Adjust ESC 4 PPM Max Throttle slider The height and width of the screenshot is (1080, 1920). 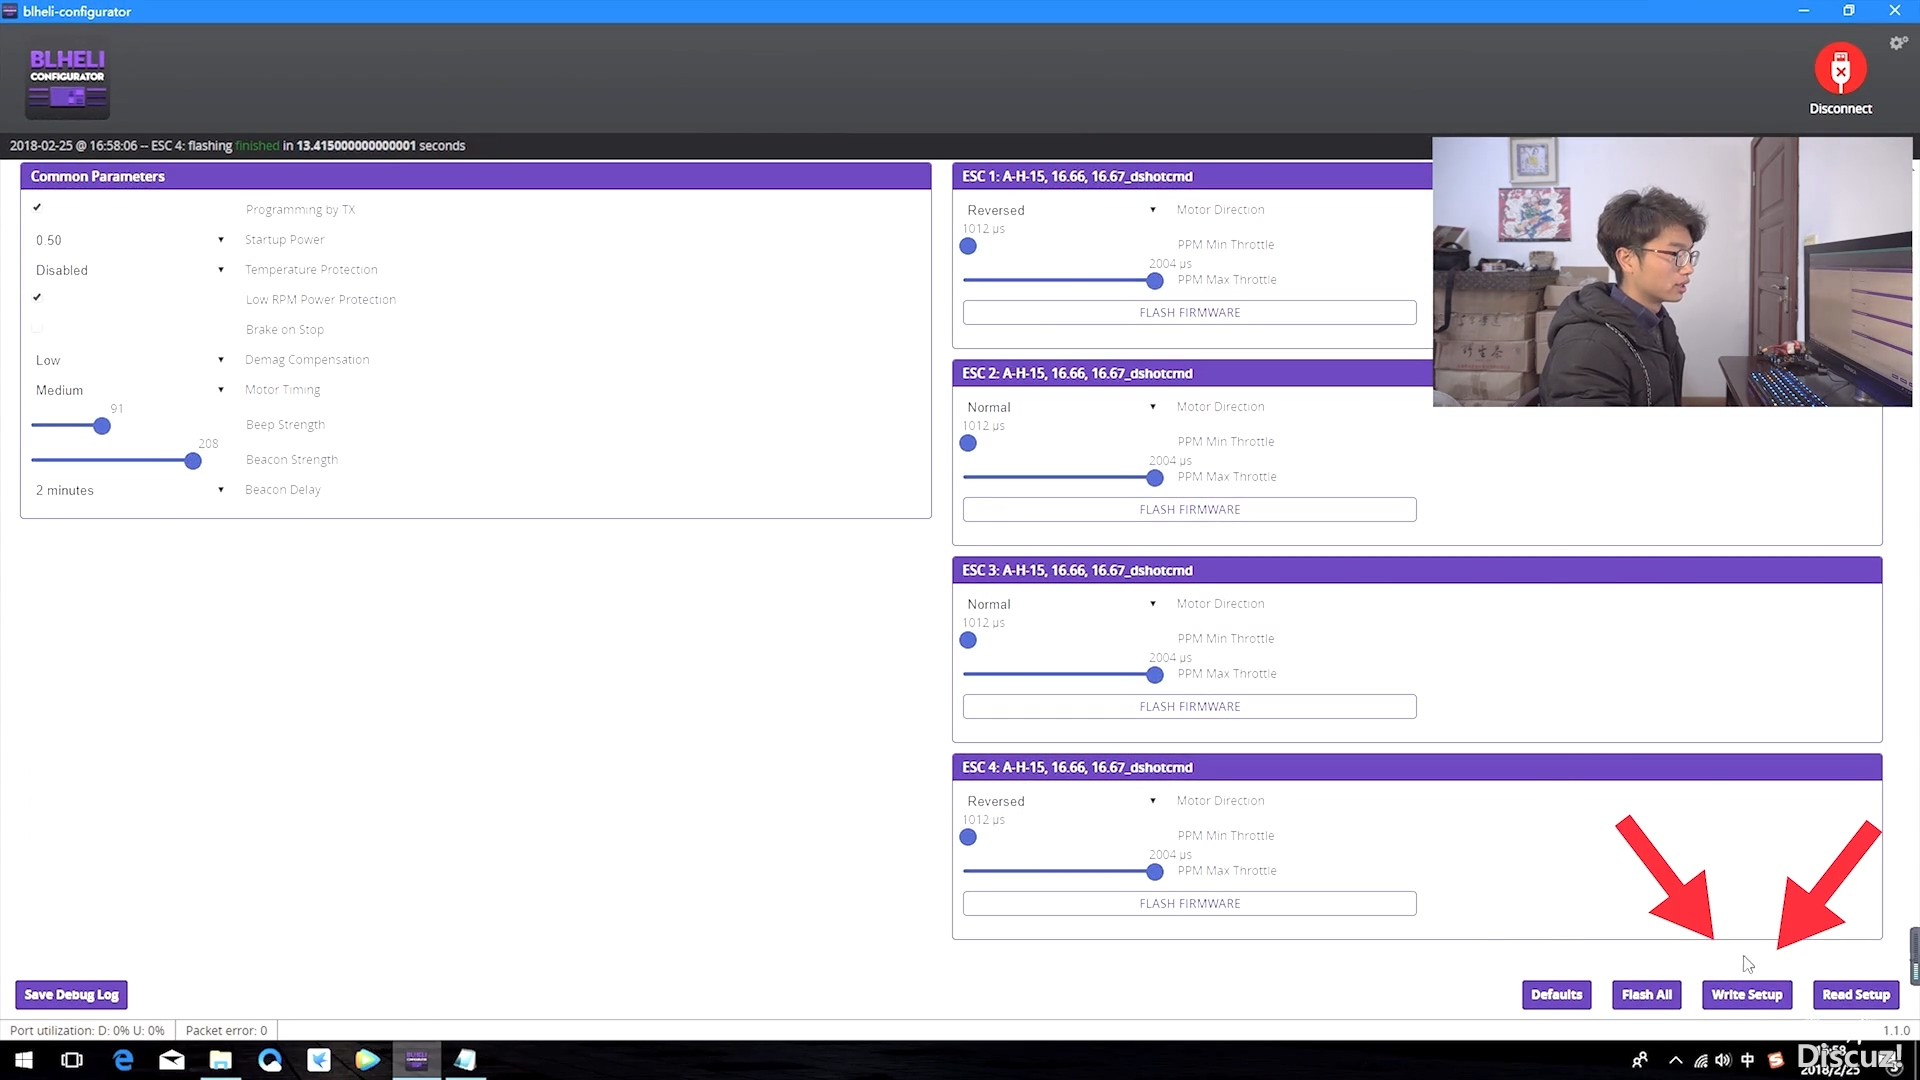pos(1155,872)
